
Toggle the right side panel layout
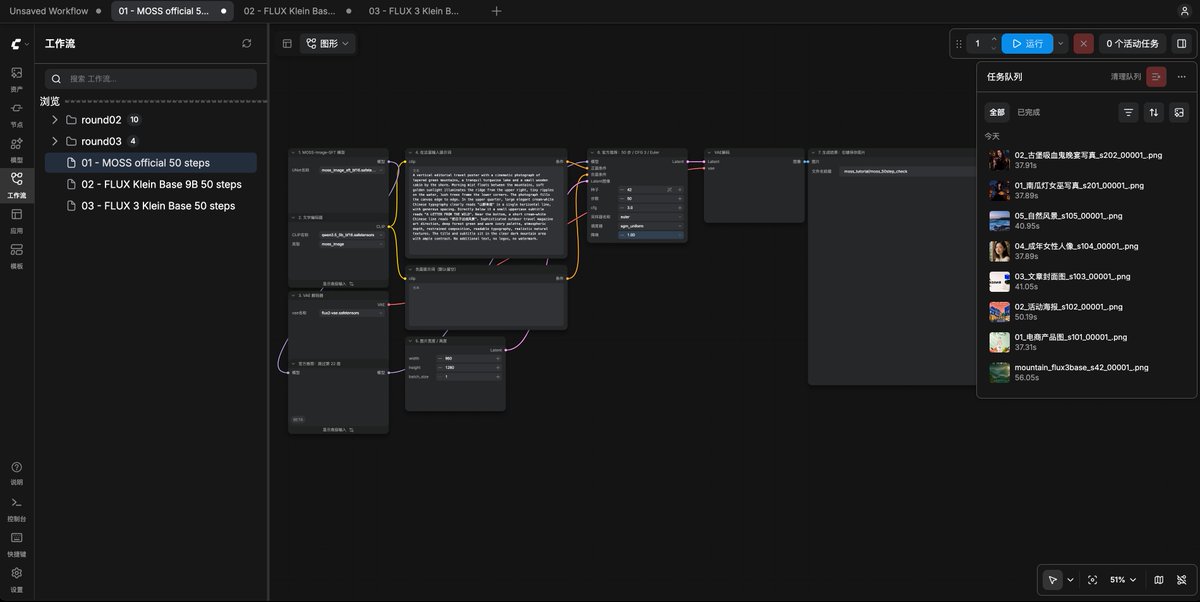click(1181, 44)
